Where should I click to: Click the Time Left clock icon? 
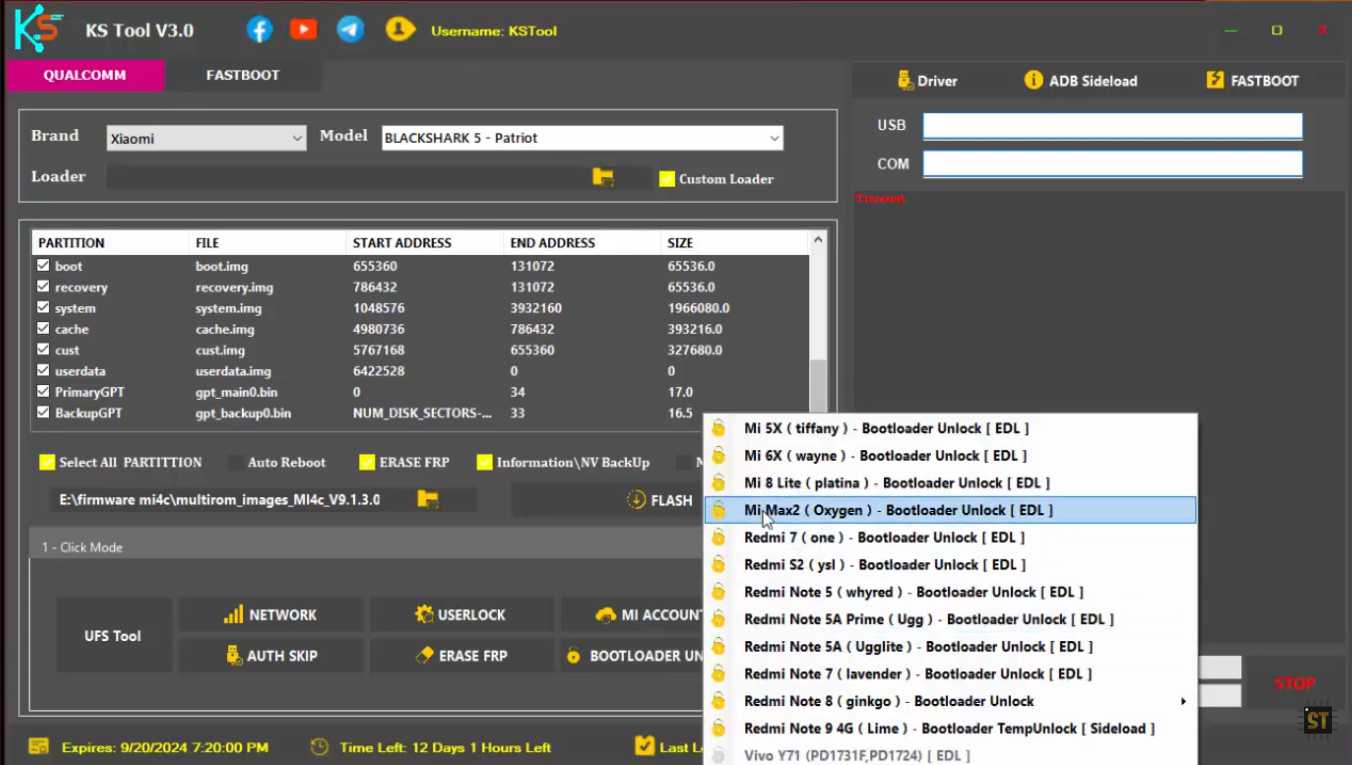(x=319, y=747)
